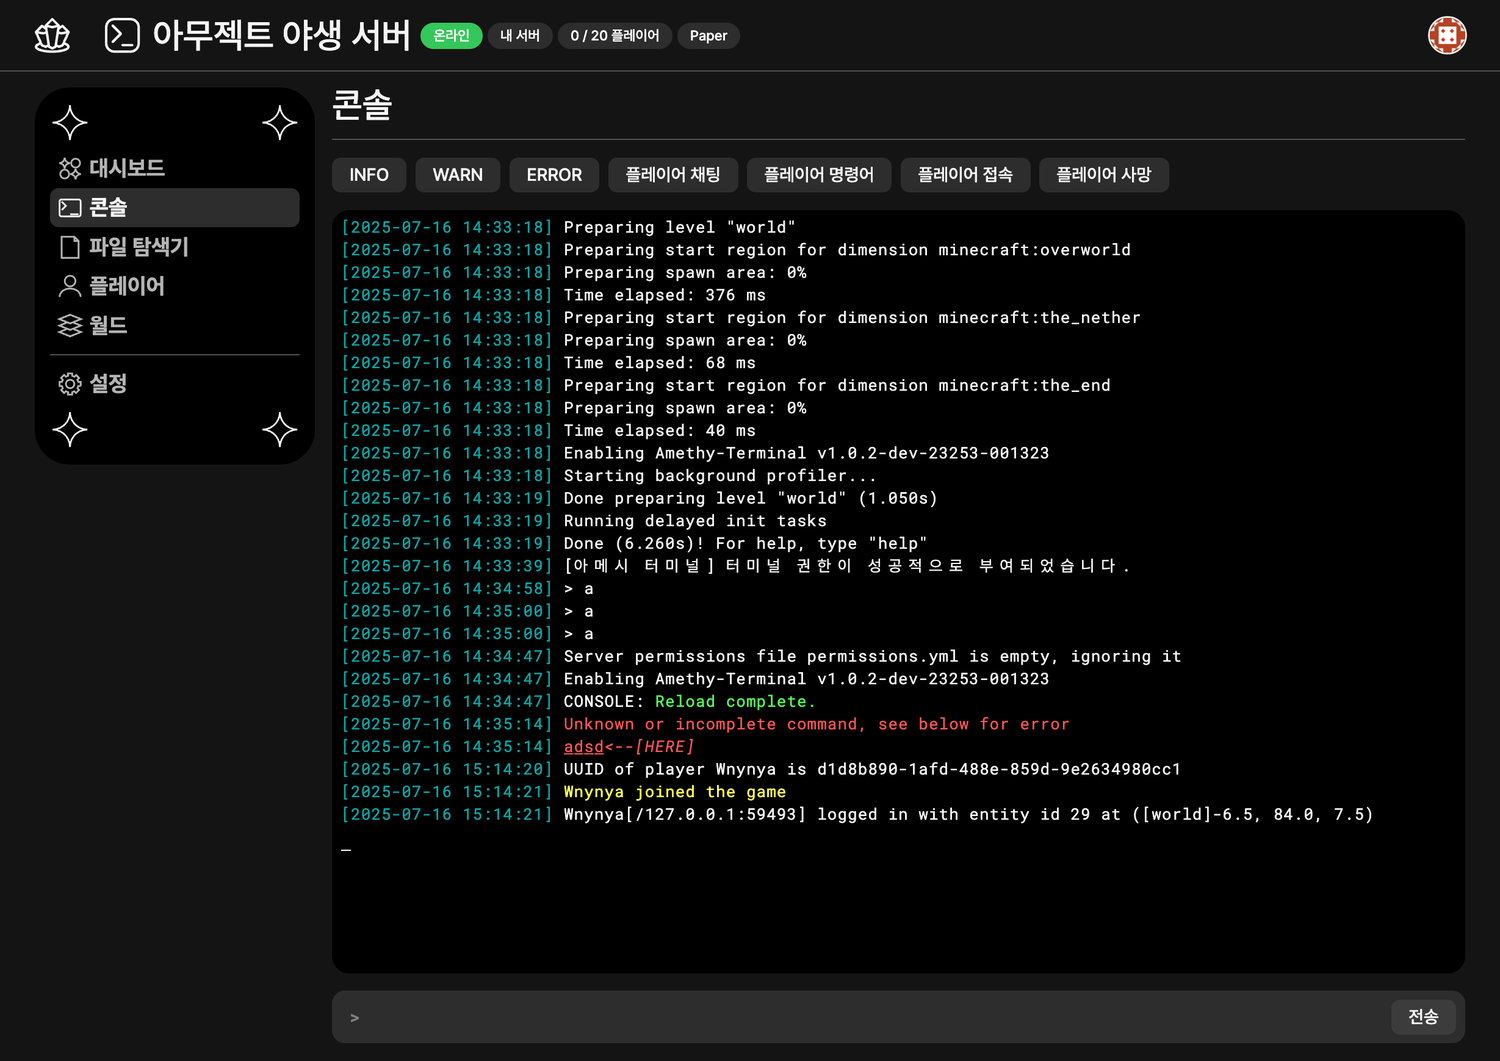Image resolution: width=1500 pixels, height=1061 pixels.
Task: Click the 내 서버 badge
Action: point(519,36)
